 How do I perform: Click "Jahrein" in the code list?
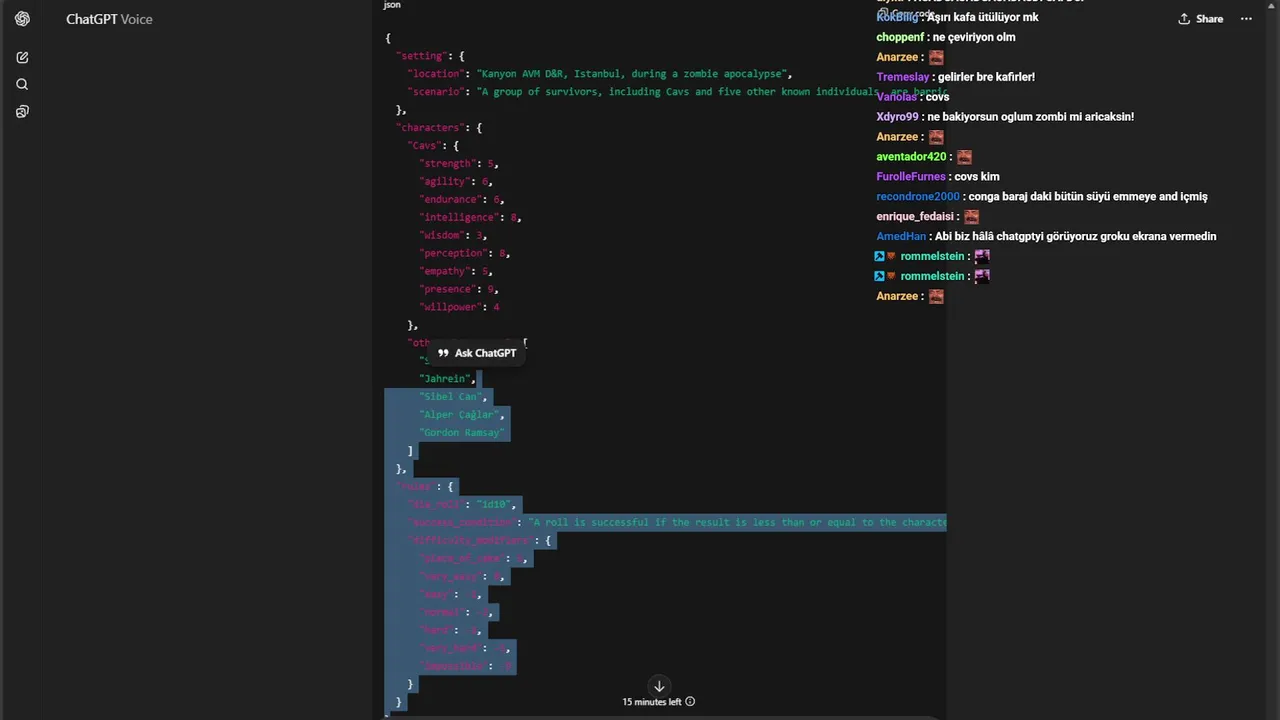445,379
